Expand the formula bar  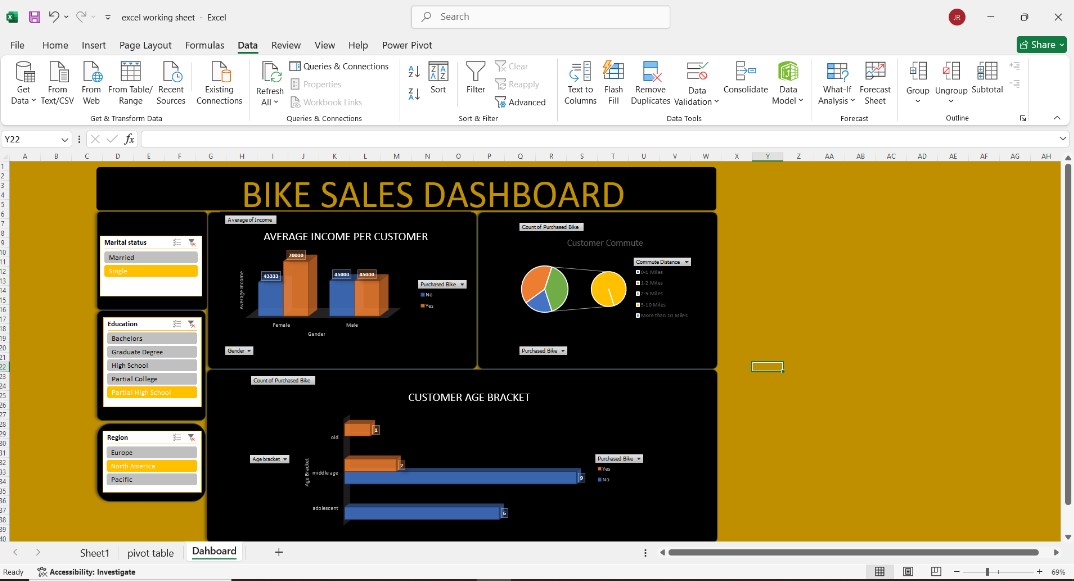pos(1062,139)
